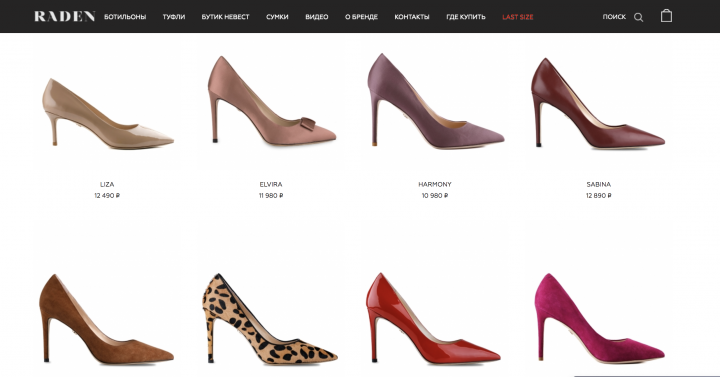720x377 pixels.
Task: Open the LIZA product name link
Action: click(107, 184)
